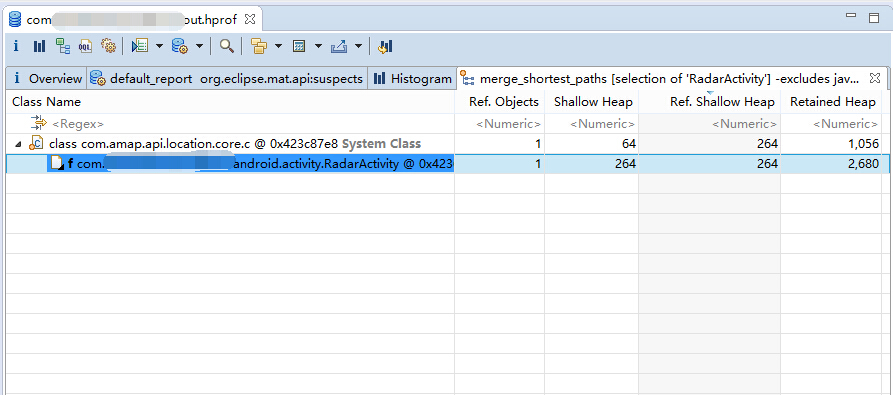Minimize the editor pane
The width and height of the screenshot is (893, 395).
tap(851, 16)
